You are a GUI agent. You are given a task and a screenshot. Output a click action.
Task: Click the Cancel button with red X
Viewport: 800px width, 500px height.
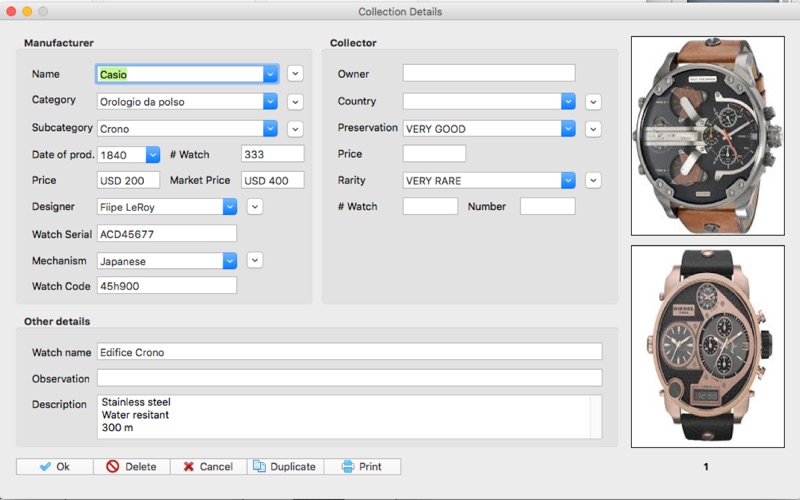coord(208,466)
